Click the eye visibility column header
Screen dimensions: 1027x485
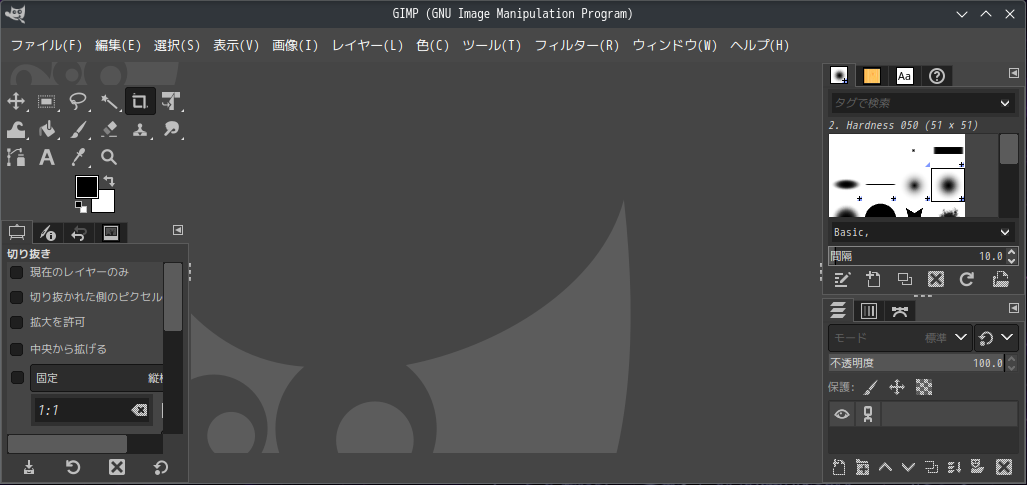(842, 414)
